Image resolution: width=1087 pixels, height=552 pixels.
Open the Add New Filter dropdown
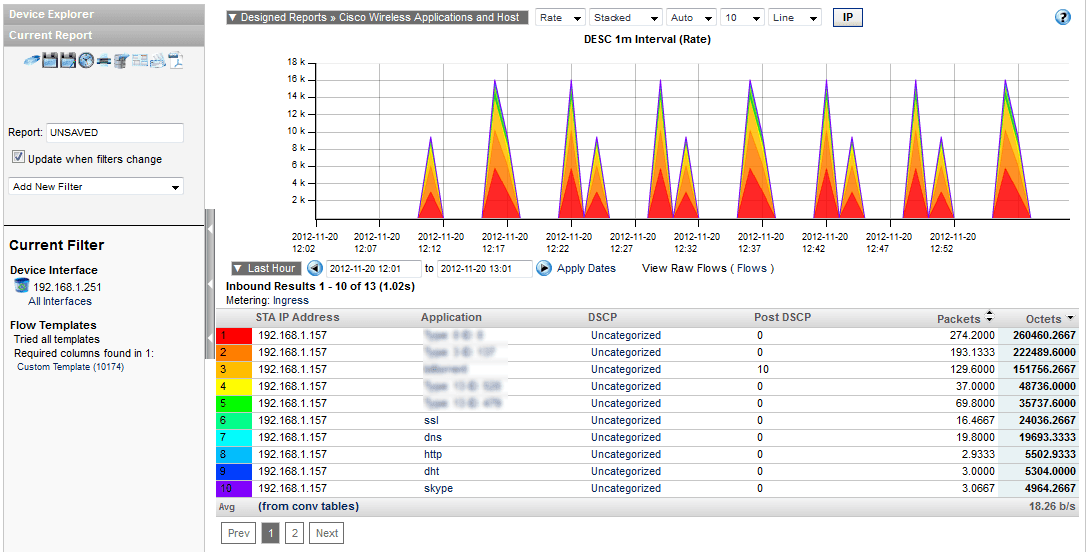pyautogui.click(x=95, y=187)
